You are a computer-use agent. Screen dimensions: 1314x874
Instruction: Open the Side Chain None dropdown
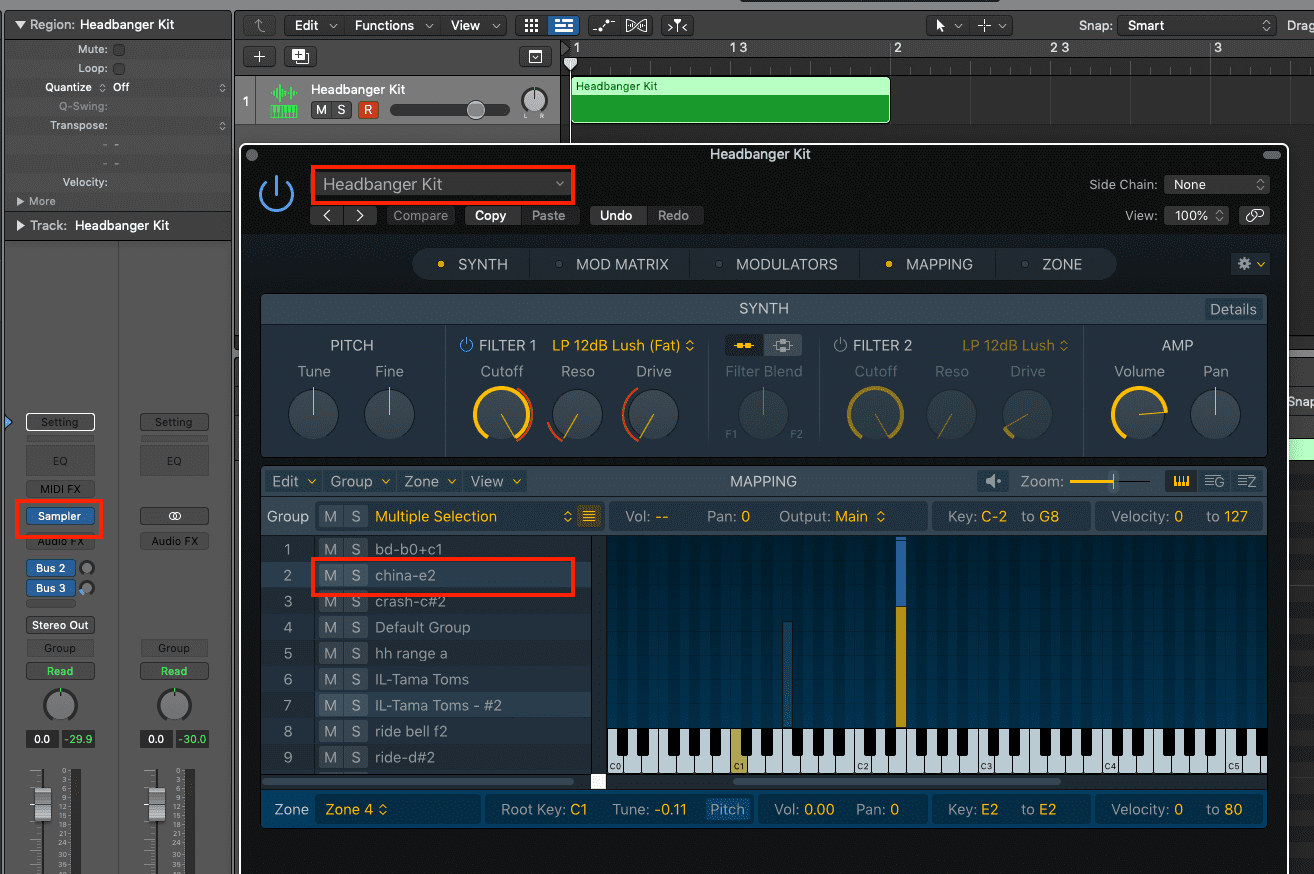click(x=1216, y=185)
